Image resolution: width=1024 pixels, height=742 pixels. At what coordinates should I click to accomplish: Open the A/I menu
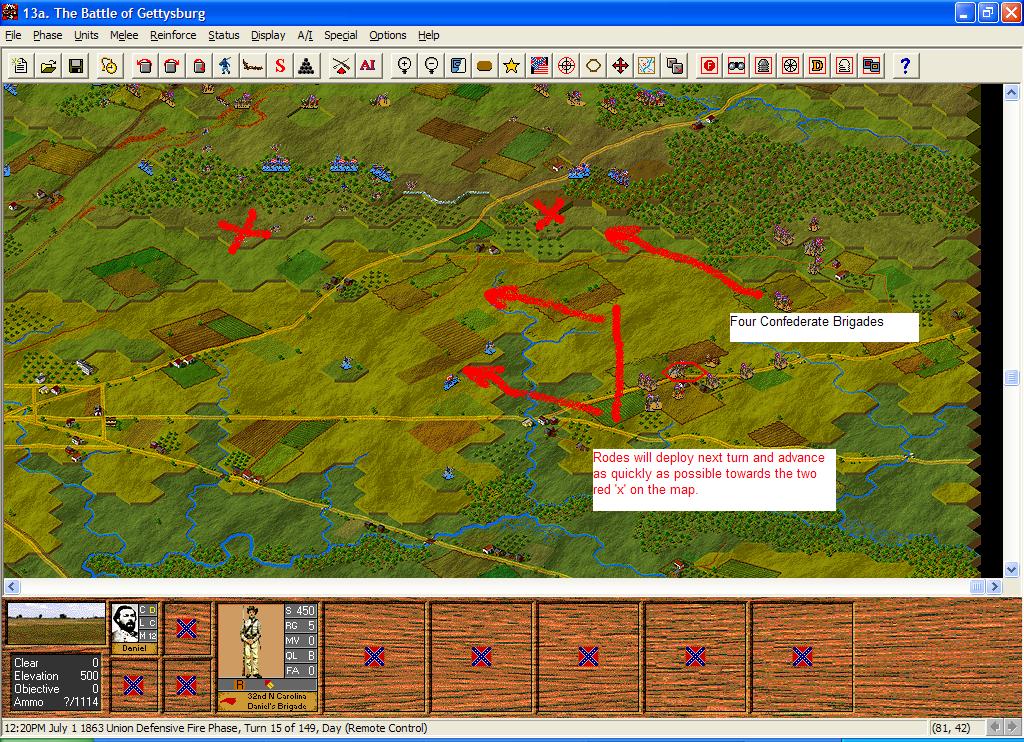[305, 35]
